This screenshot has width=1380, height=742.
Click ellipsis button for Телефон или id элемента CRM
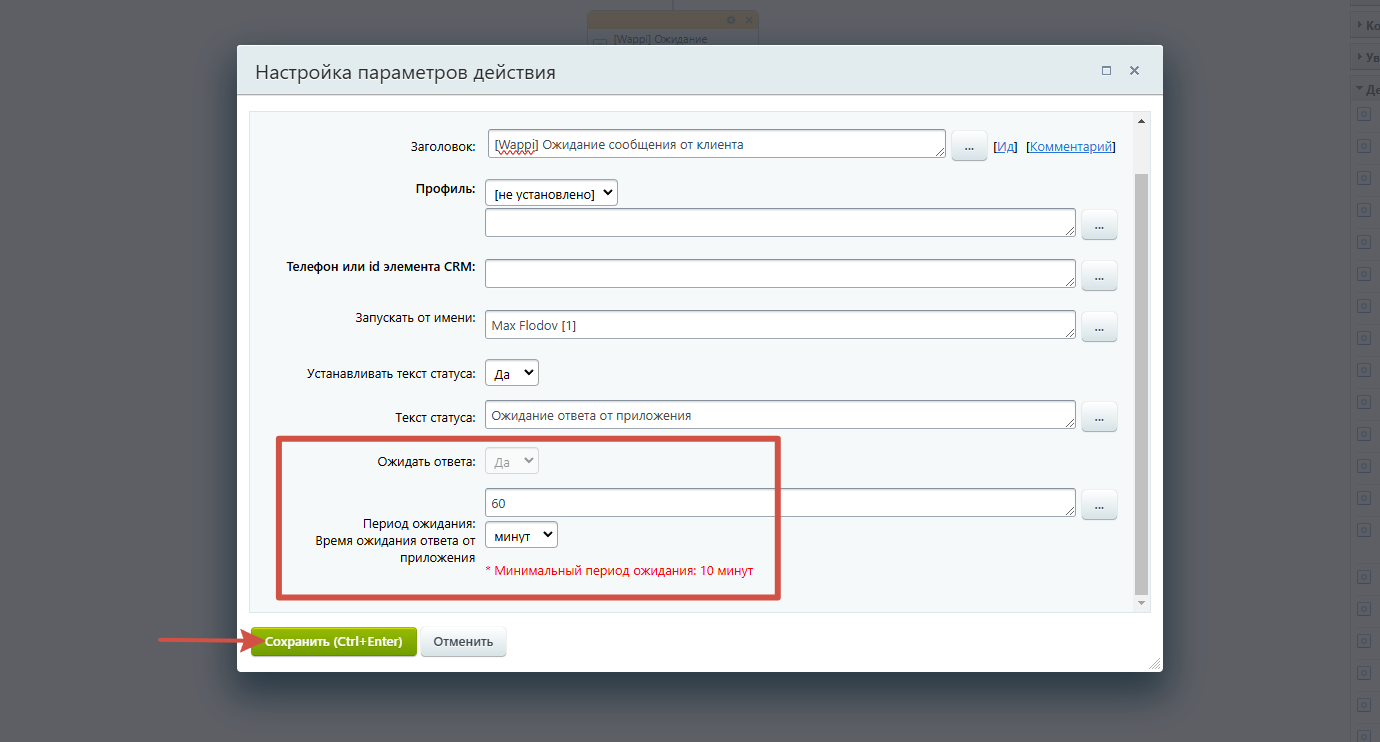pyautogui.click(x=1099, y=275)
